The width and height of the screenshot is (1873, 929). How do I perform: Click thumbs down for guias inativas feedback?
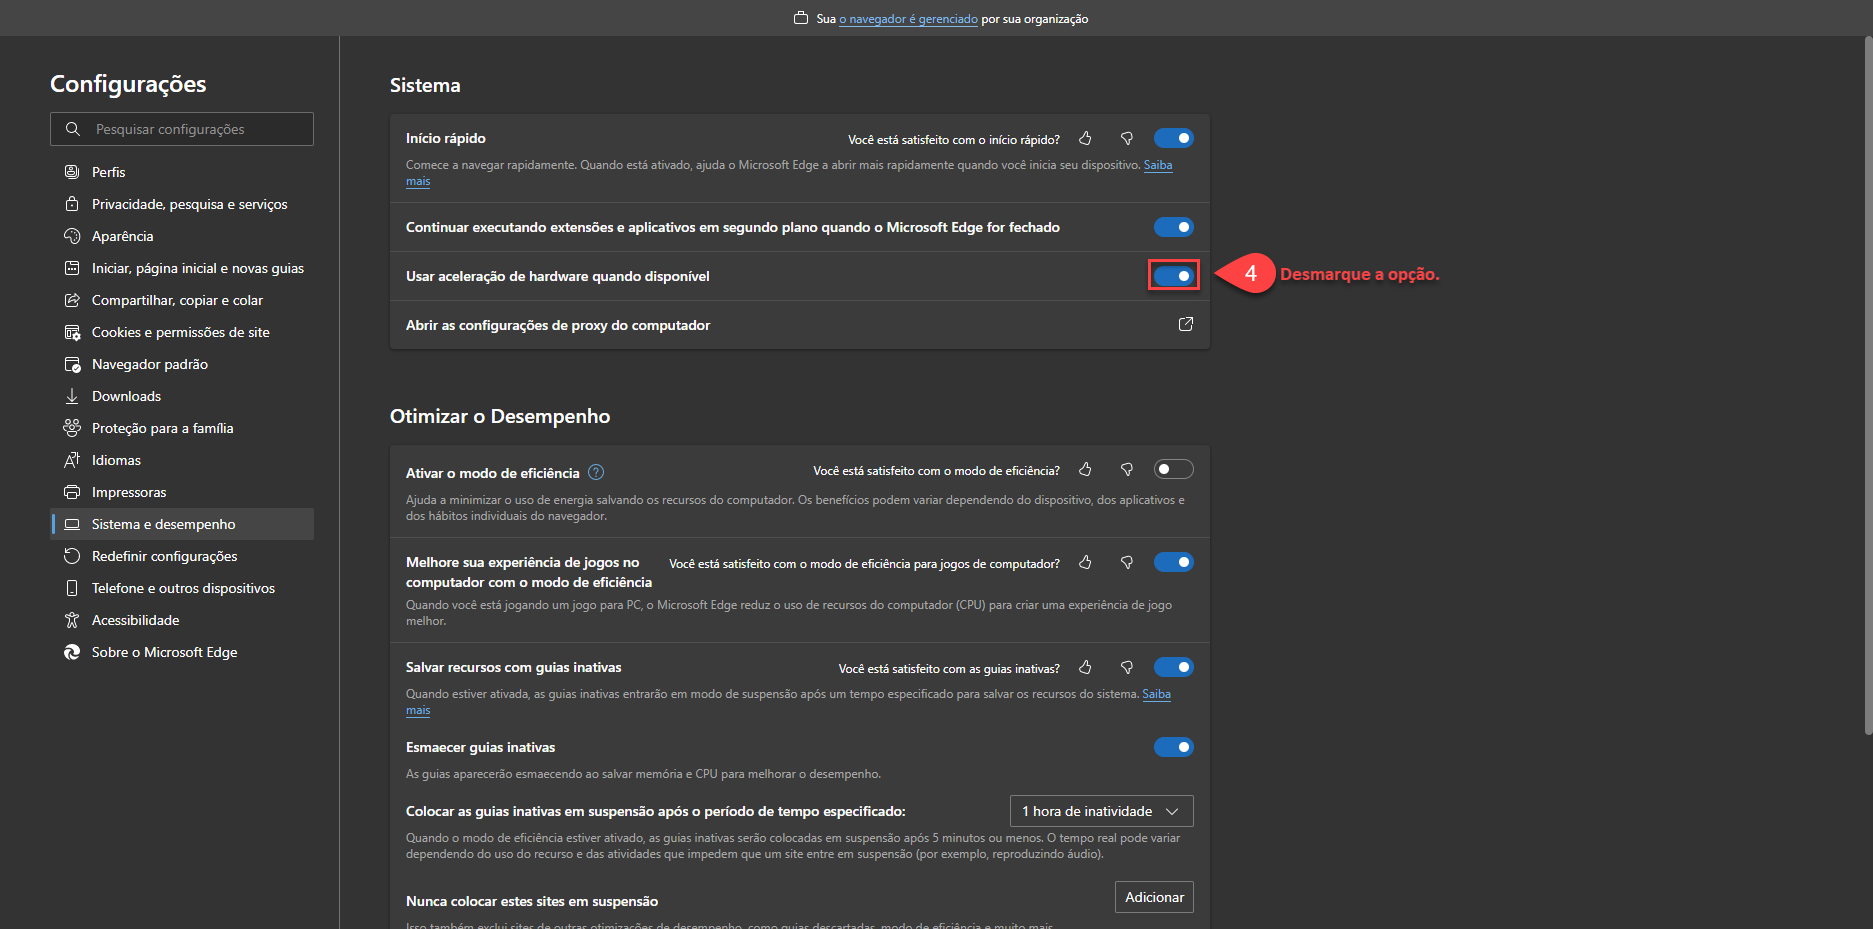click(1127, 668)
